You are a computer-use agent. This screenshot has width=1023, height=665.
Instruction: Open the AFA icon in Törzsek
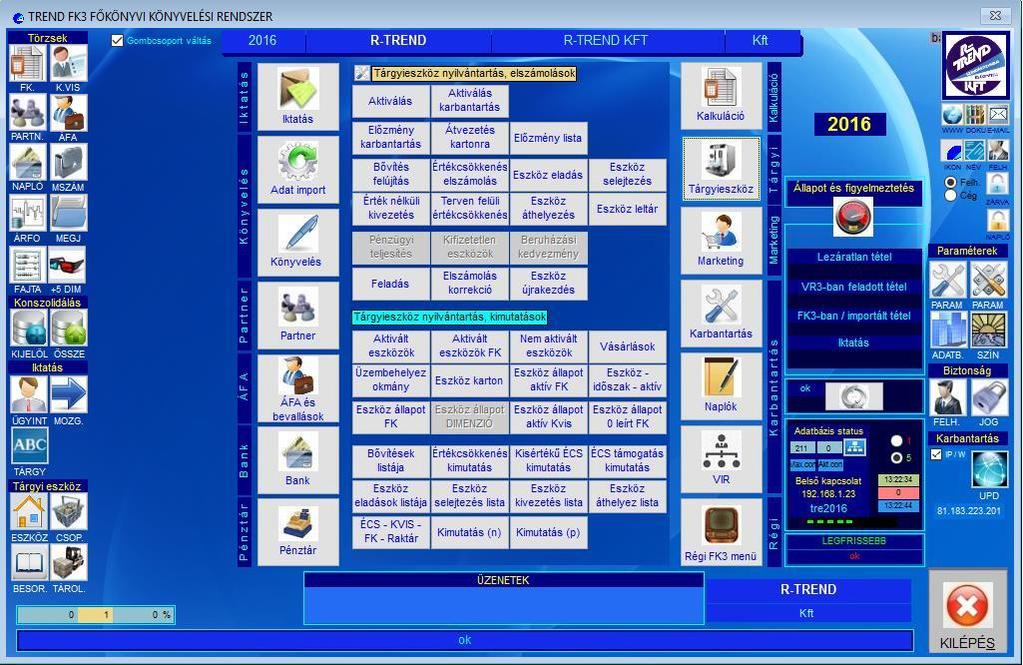[x=68, y=113]
